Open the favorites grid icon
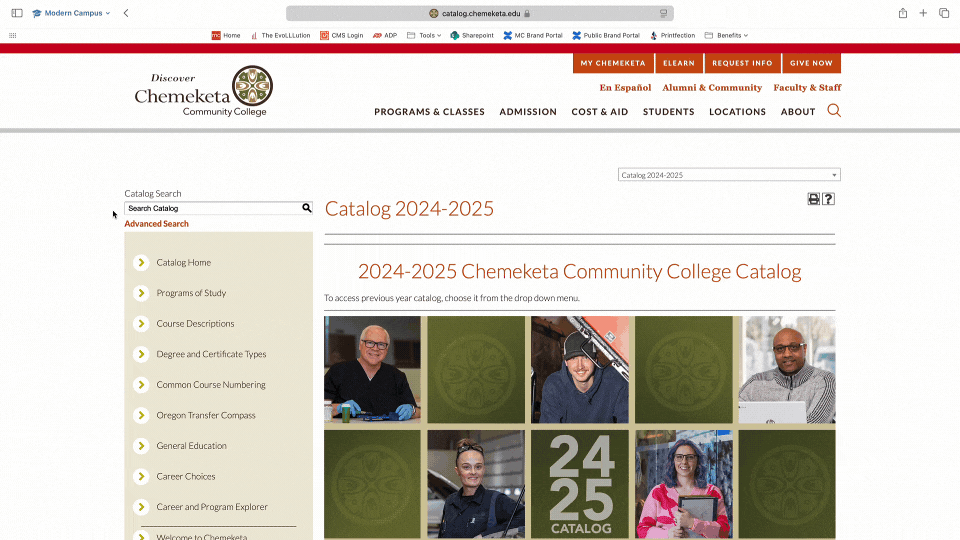 coord(12,36)
